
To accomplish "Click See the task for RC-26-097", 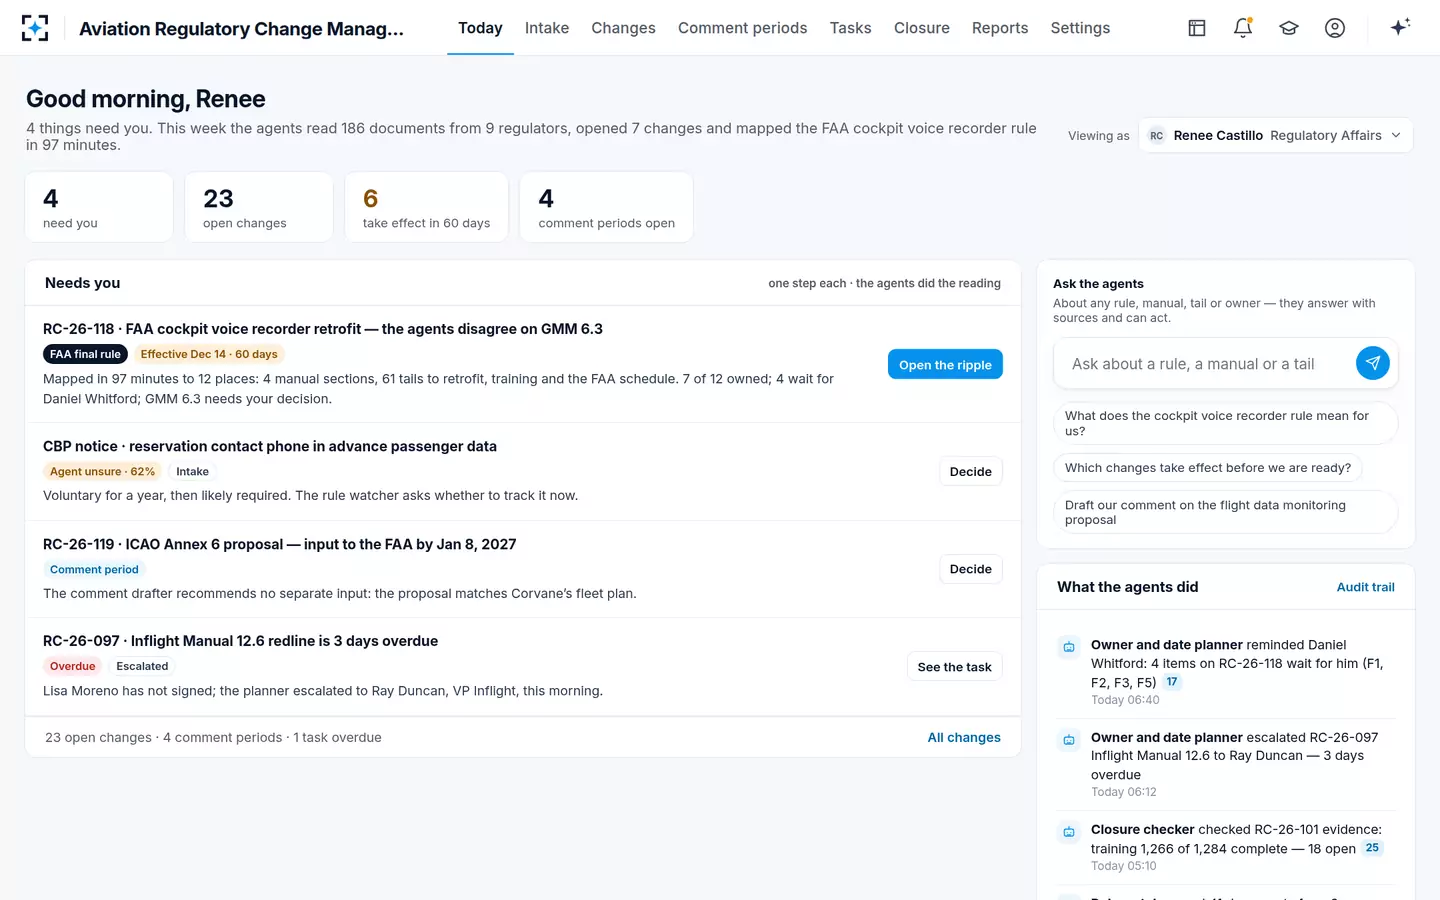I will click(x=954, y=667).
